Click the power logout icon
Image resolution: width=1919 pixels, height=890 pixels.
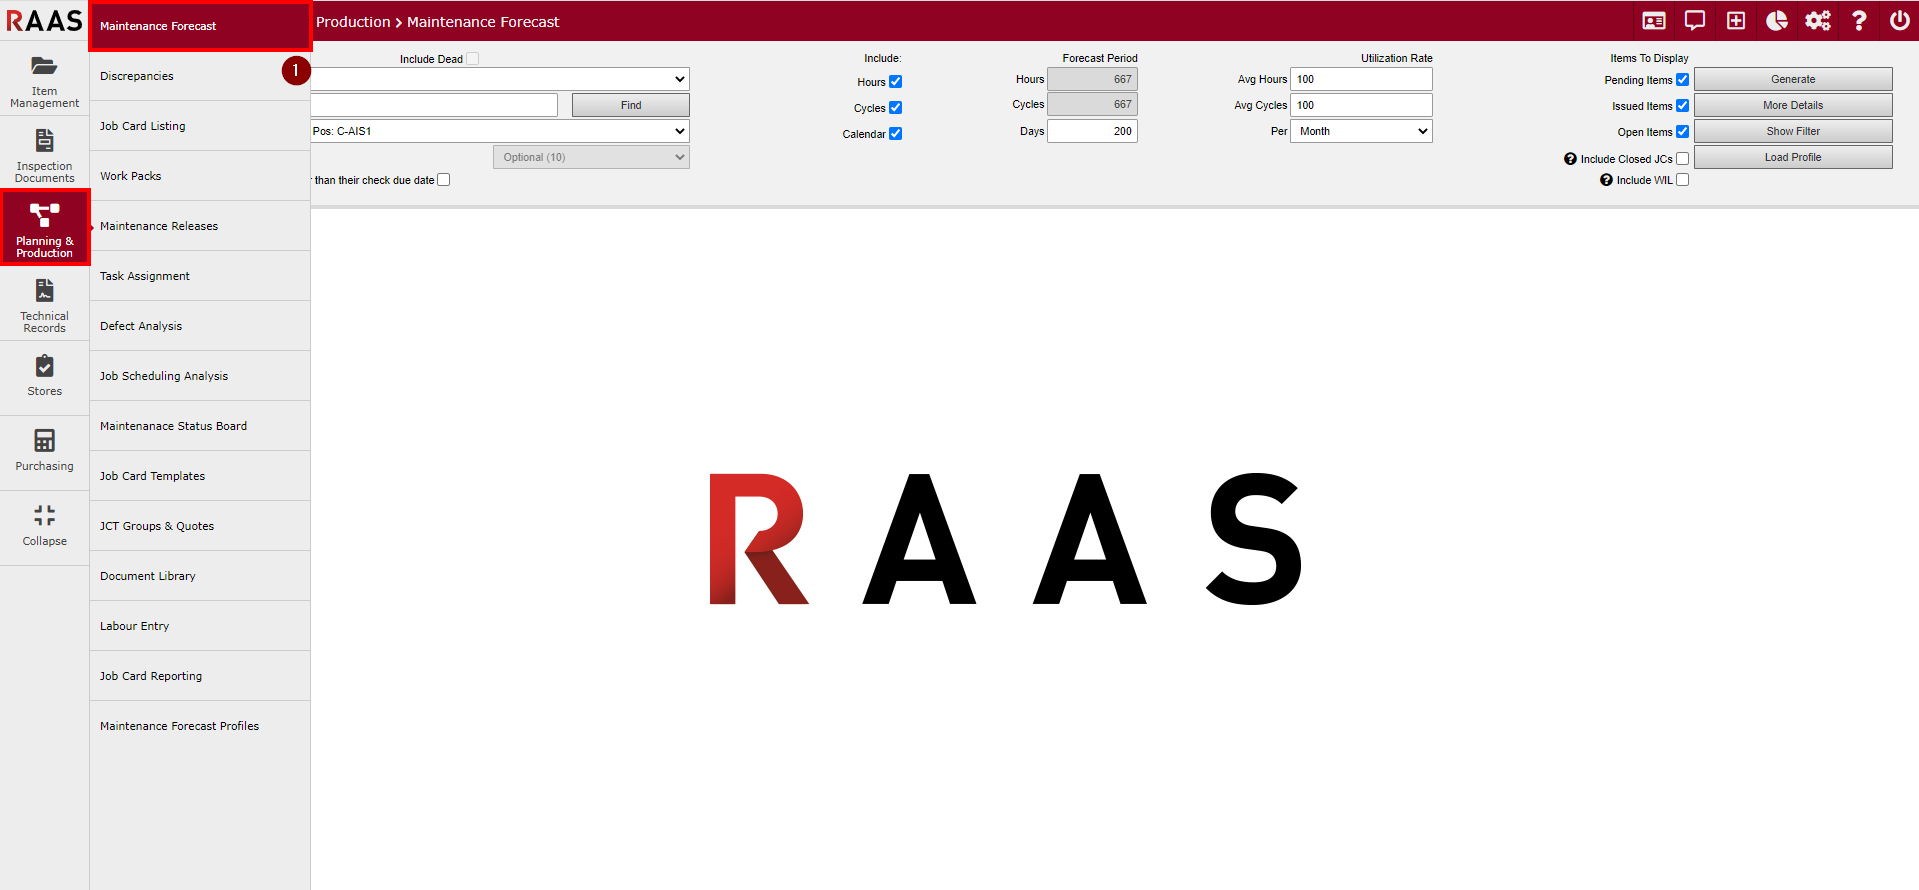pos(1899,21)
